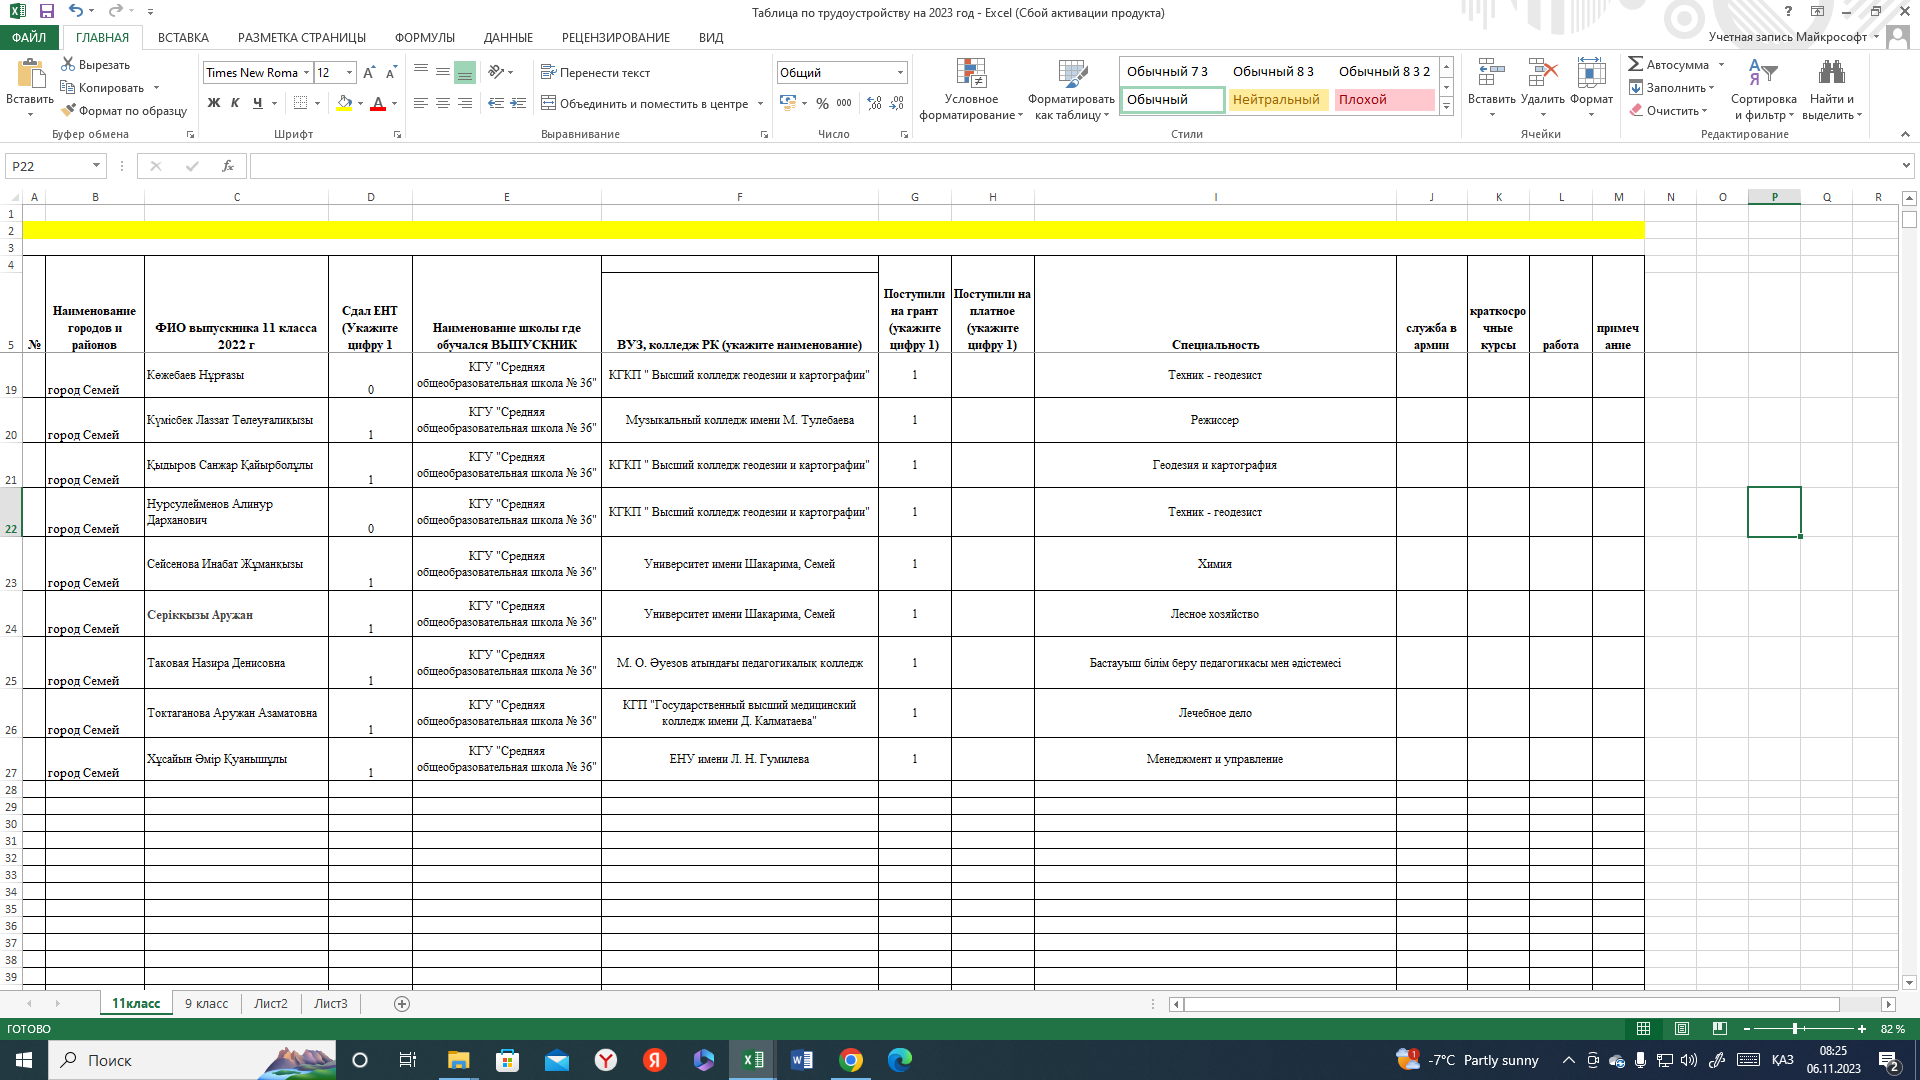
Task: Click the decrease indent icon
Action: (496, 103)
